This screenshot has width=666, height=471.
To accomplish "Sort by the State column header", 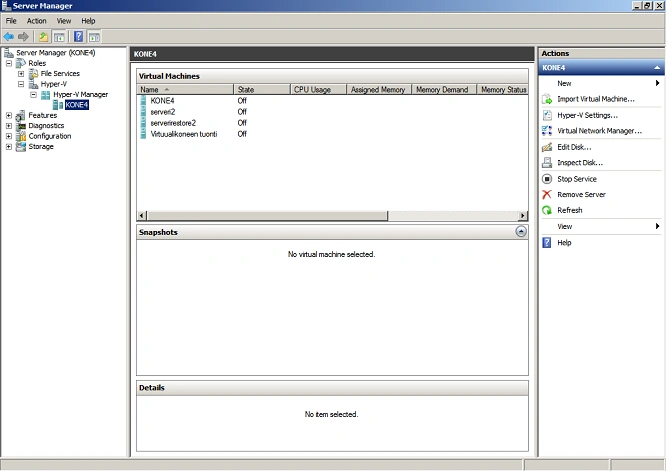I will click(x=262, y=90).
